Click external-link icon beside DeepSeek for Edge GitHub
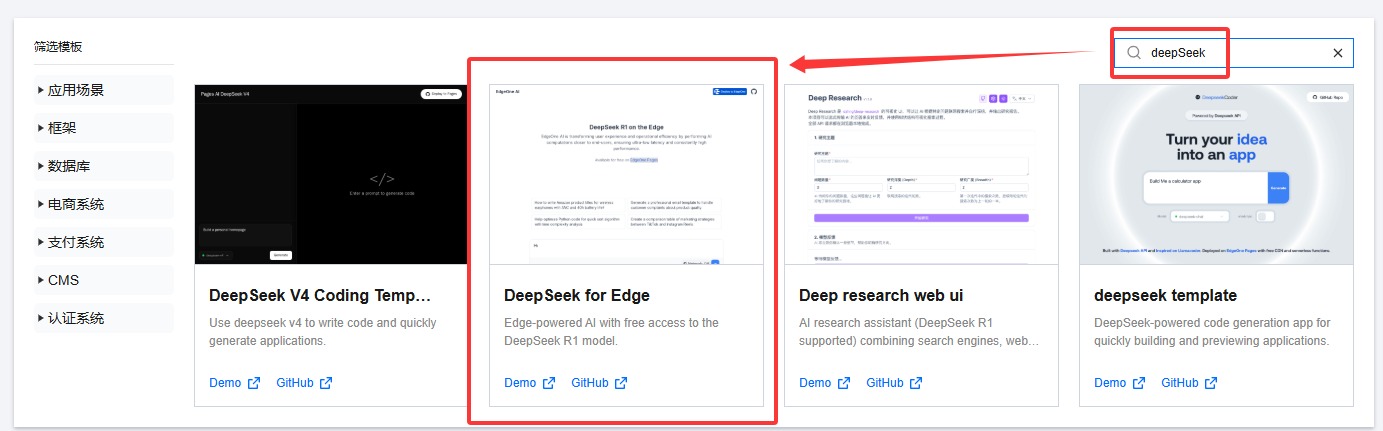 pyautogui.click(x=621, y=383)
